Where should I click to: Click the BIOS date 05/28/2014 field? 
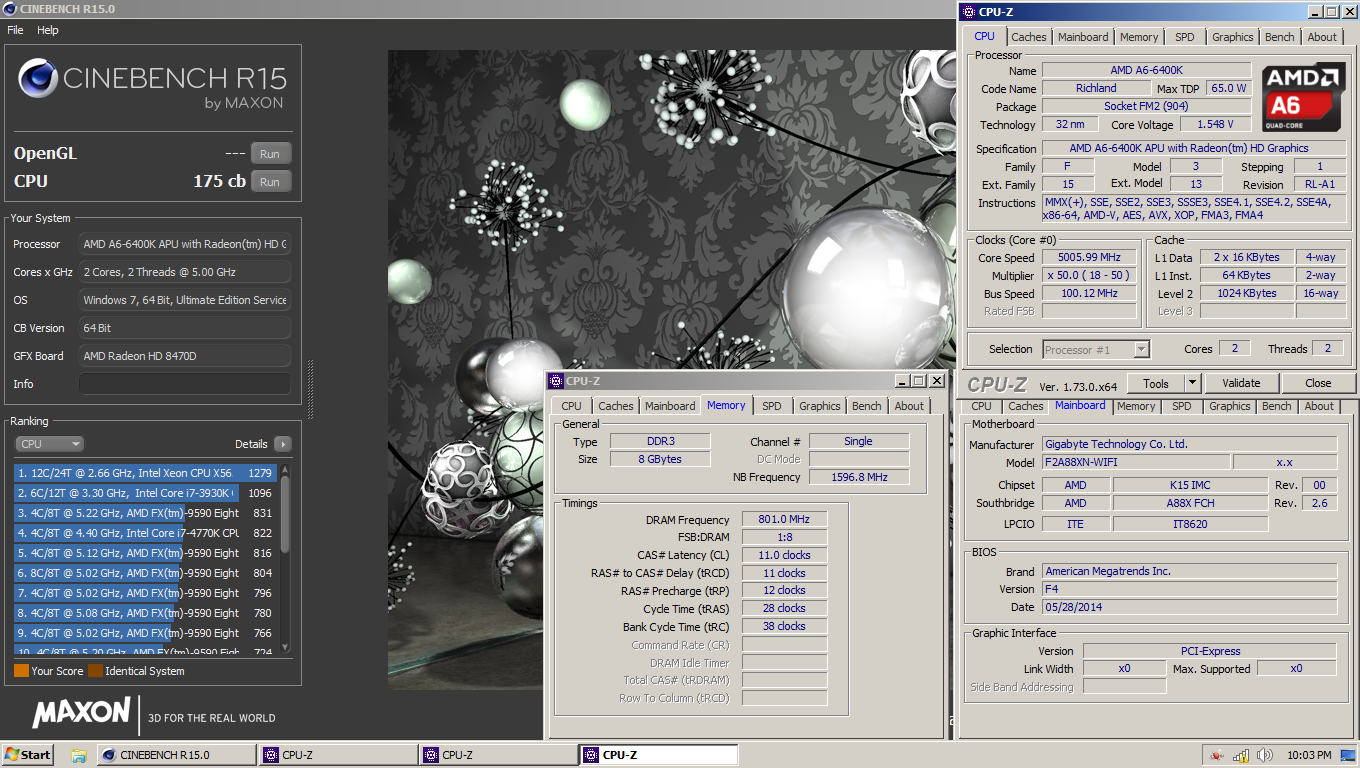(1189, 607)
